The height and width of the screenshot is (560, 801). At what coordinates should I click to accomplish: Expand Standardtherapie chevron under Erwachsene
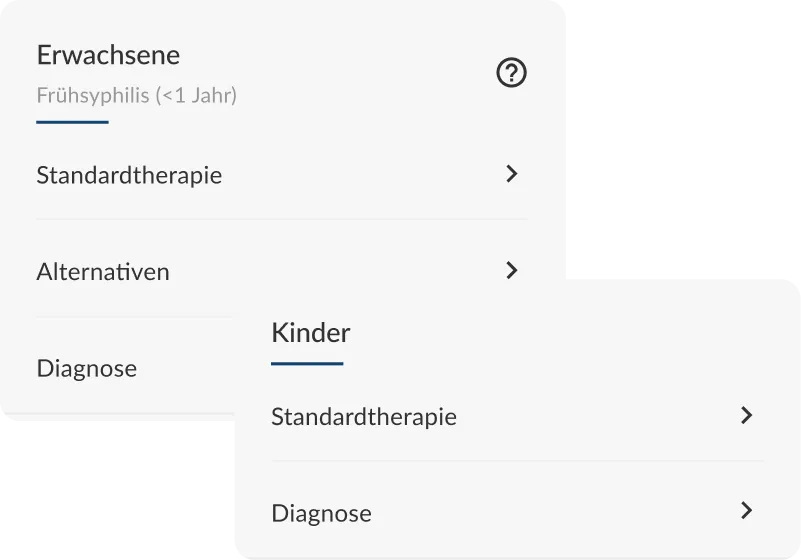[512, 174]
